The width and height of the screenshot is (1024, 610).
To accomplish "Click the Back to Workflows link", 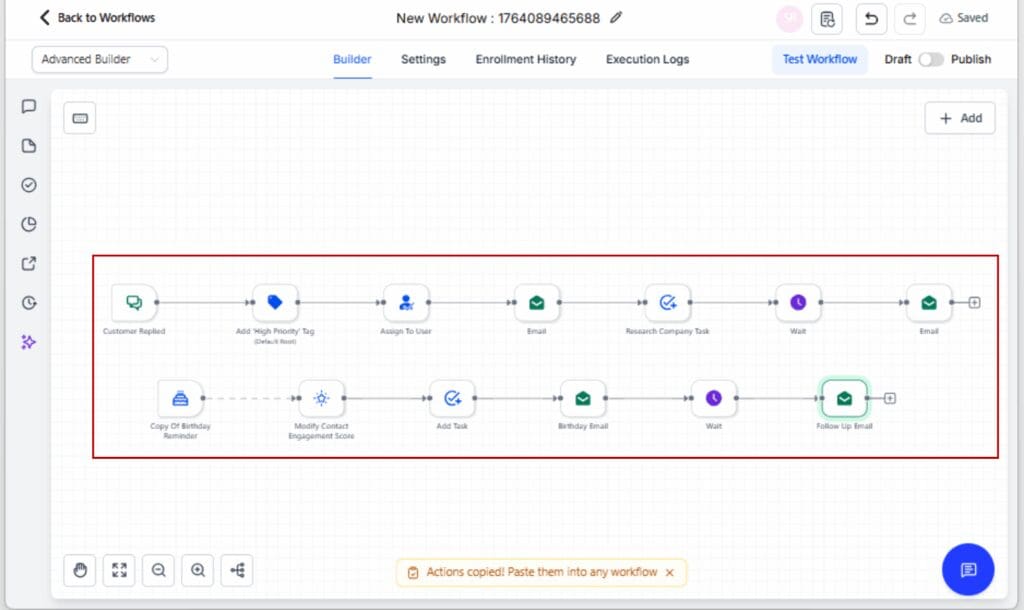I will click(96, 18).
